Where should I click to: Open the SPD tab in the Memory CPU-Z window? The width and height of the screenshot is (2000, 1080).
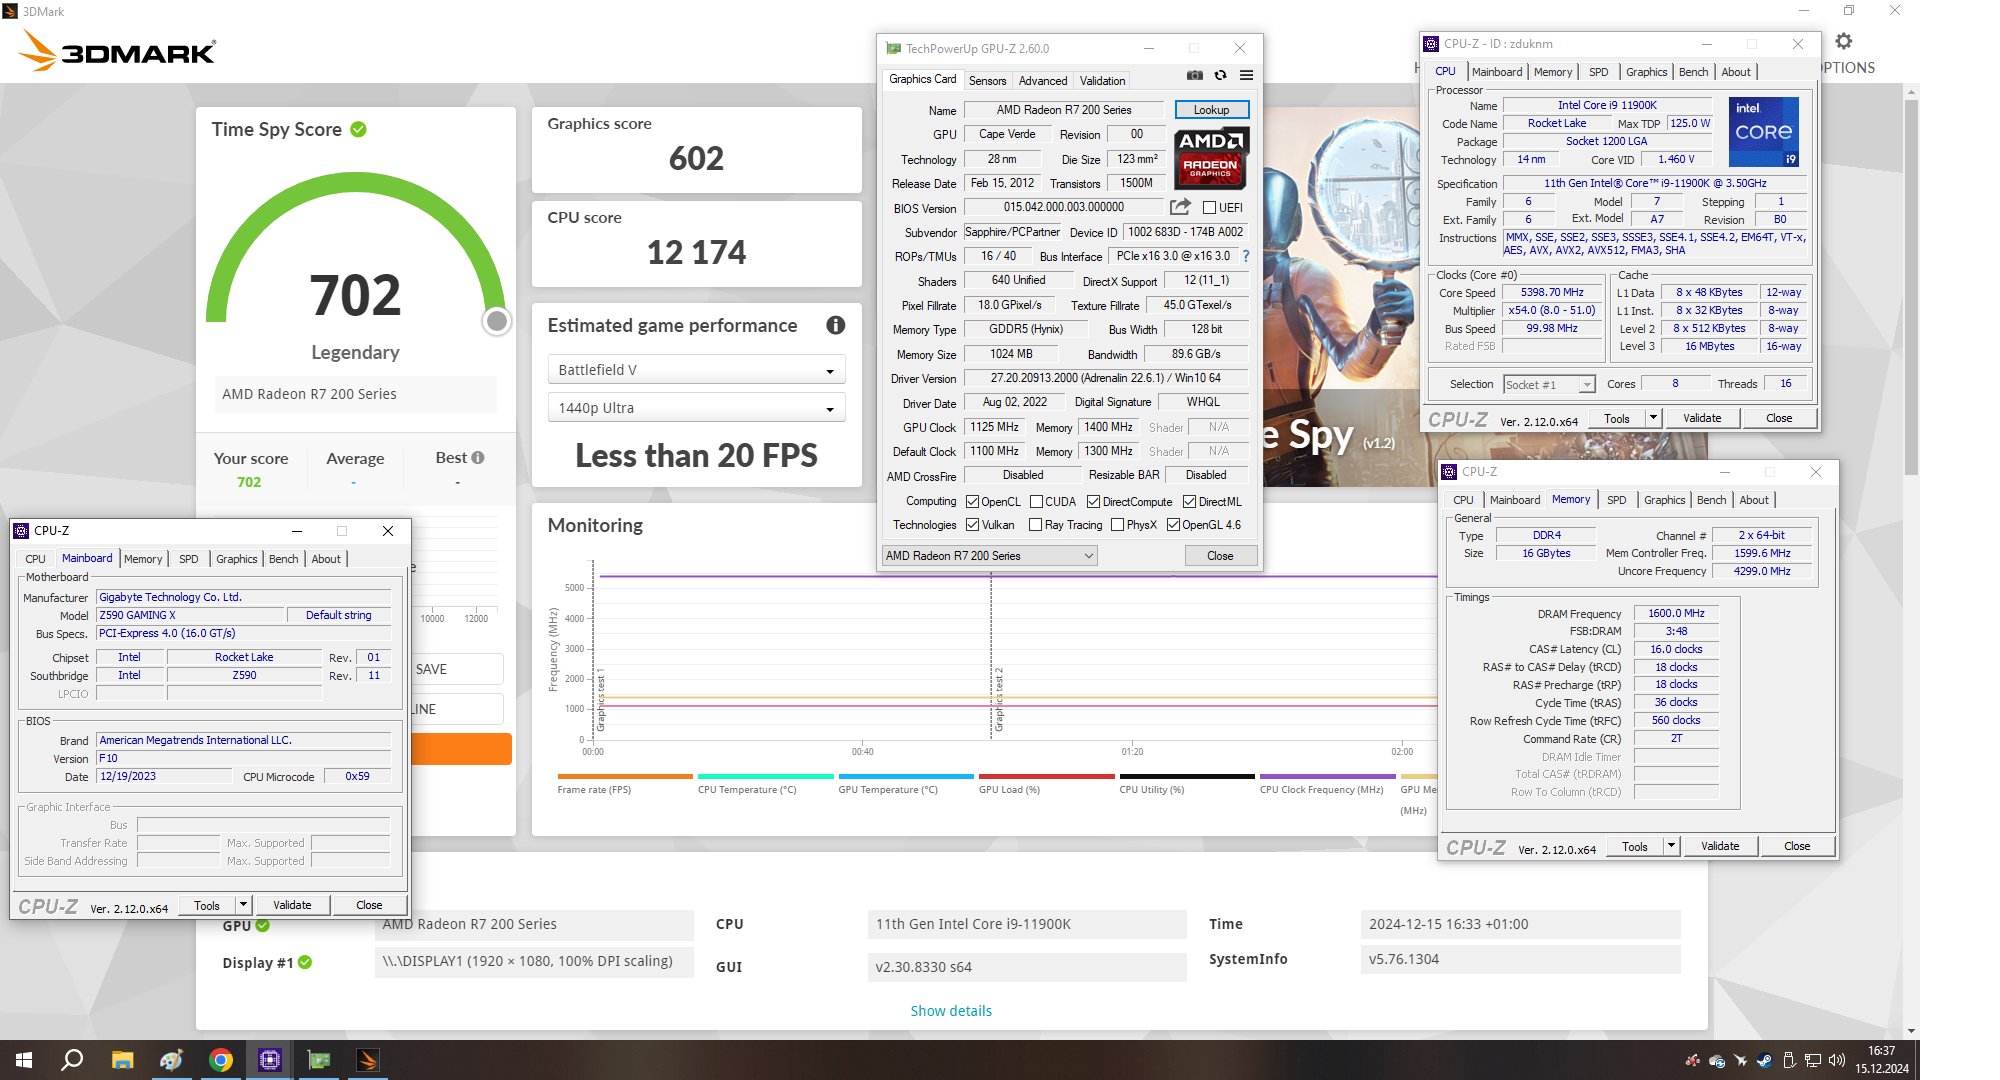pos(1617,500)
